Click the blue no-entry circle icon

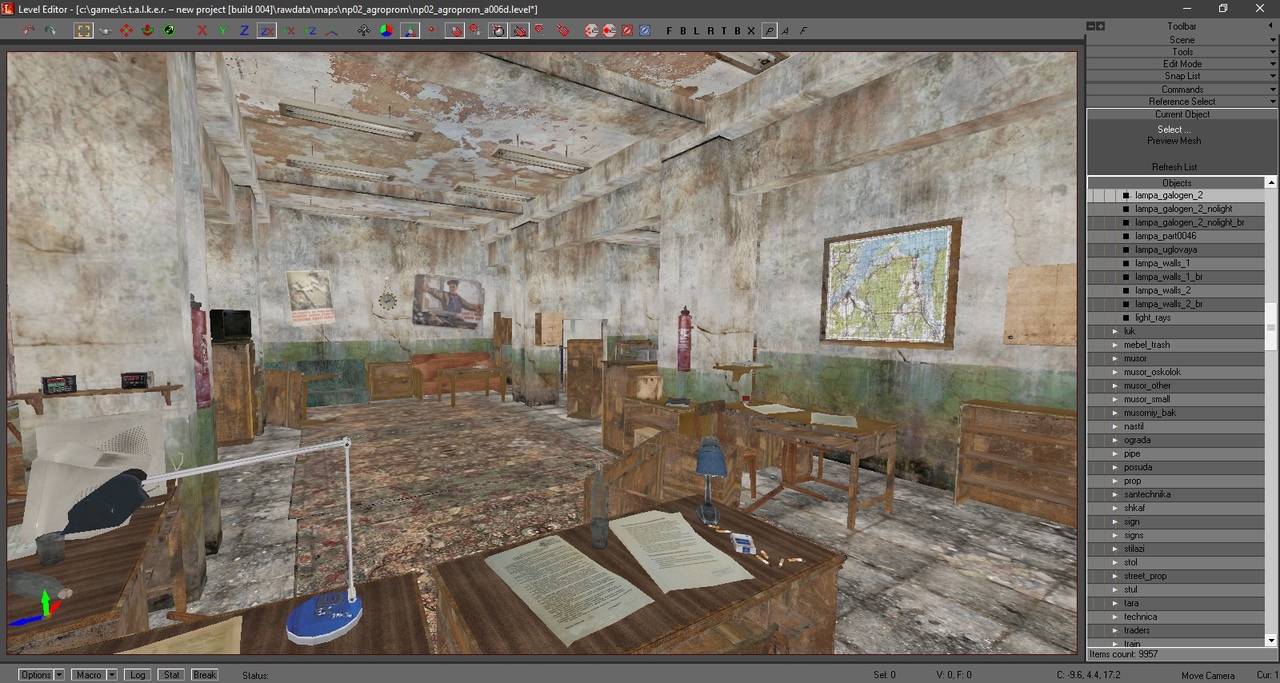(645, 31)
